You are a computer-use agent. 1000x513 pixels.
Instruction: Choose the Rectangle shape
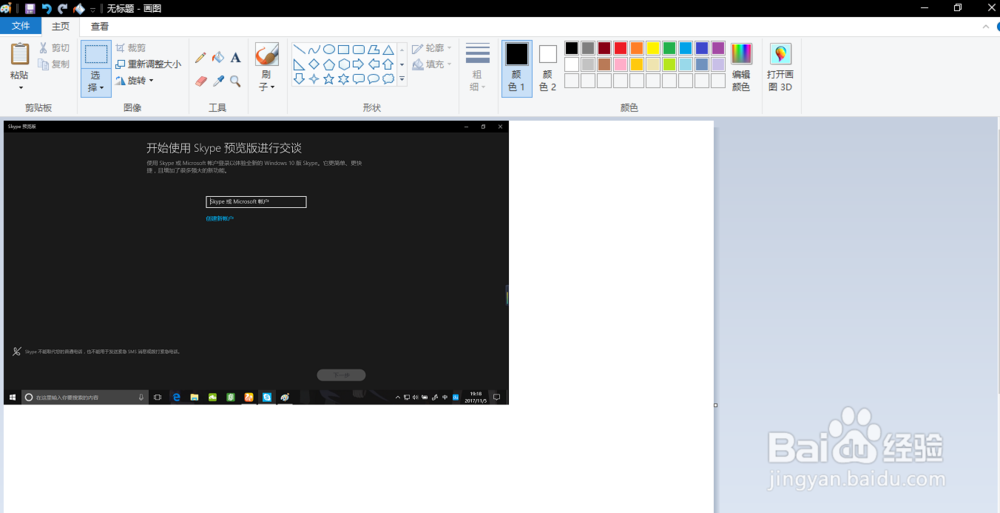[343, 49]
